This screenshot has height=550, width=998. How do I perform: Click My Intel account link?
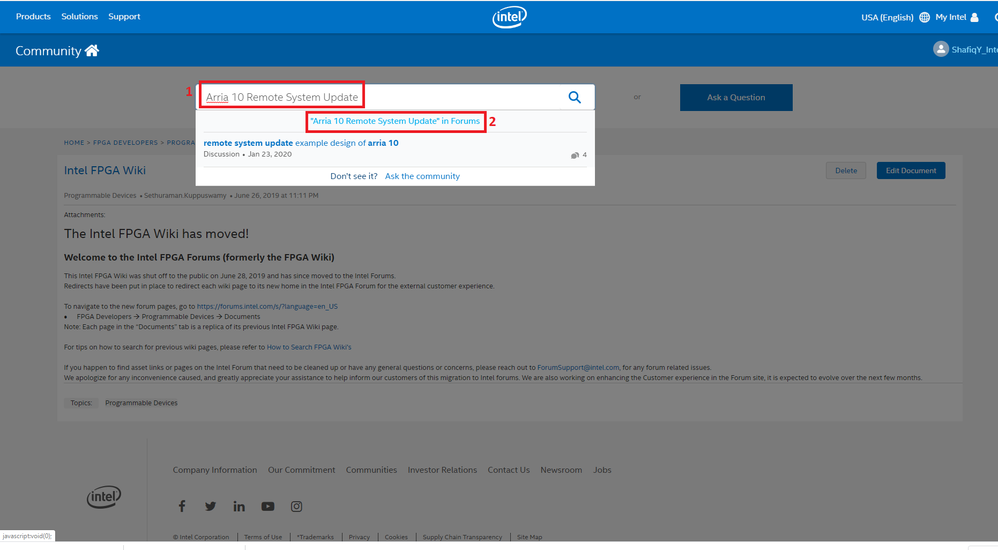point(951,17)
